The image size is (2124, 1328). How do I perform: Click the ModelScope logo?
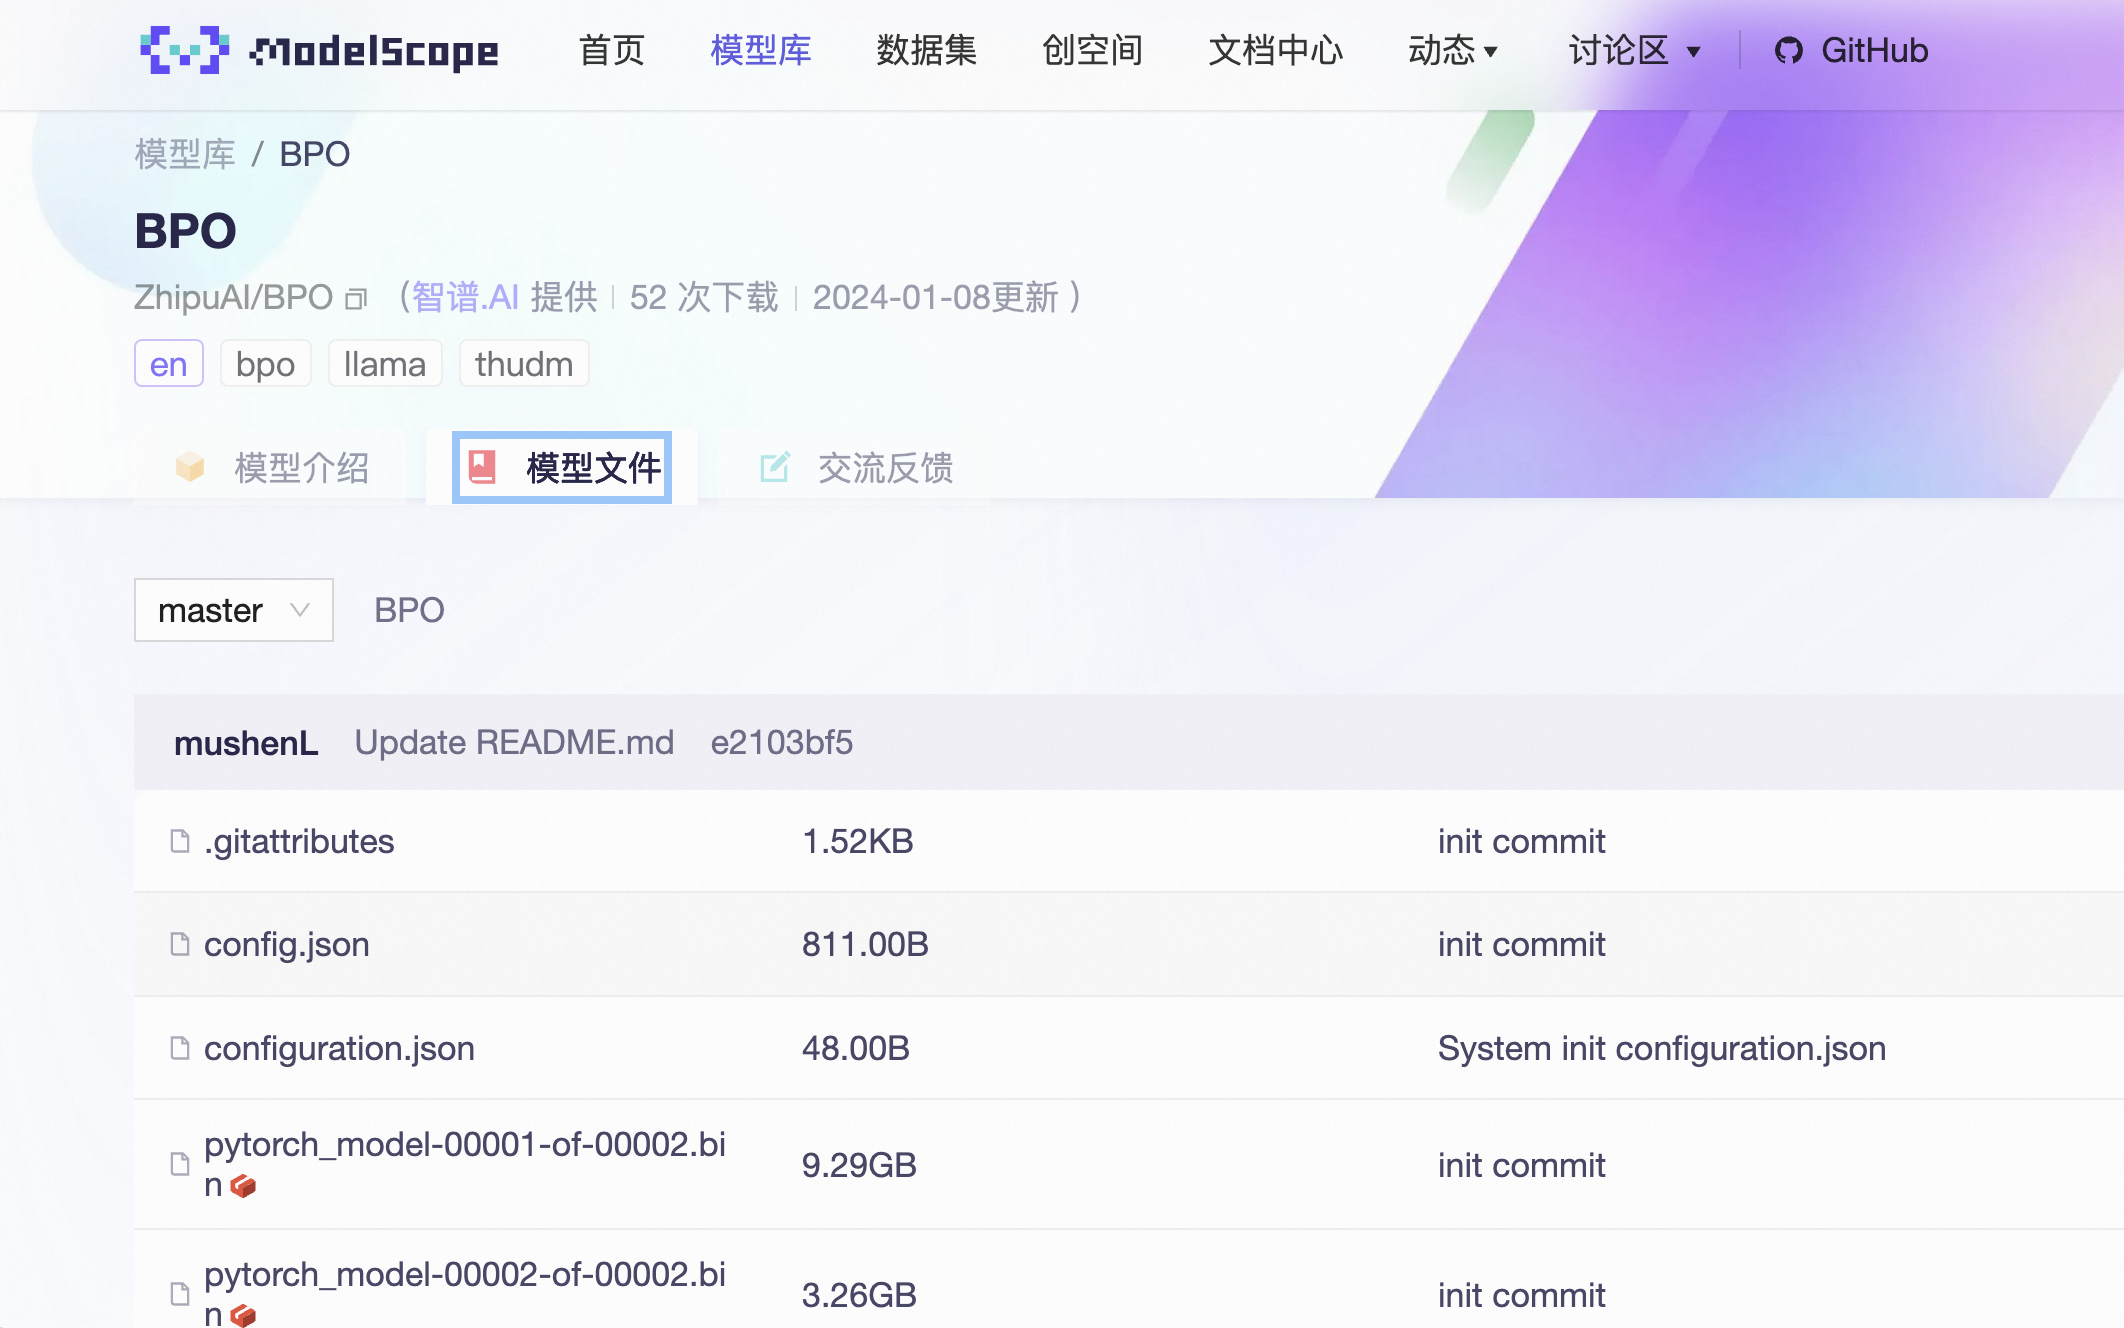pos(319,50)
